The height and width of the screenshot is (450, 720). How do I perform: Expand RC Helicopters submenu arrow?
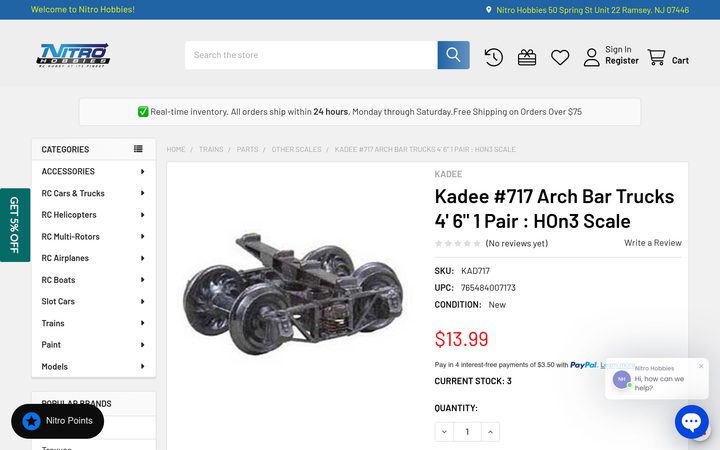[x=142, y=215]
